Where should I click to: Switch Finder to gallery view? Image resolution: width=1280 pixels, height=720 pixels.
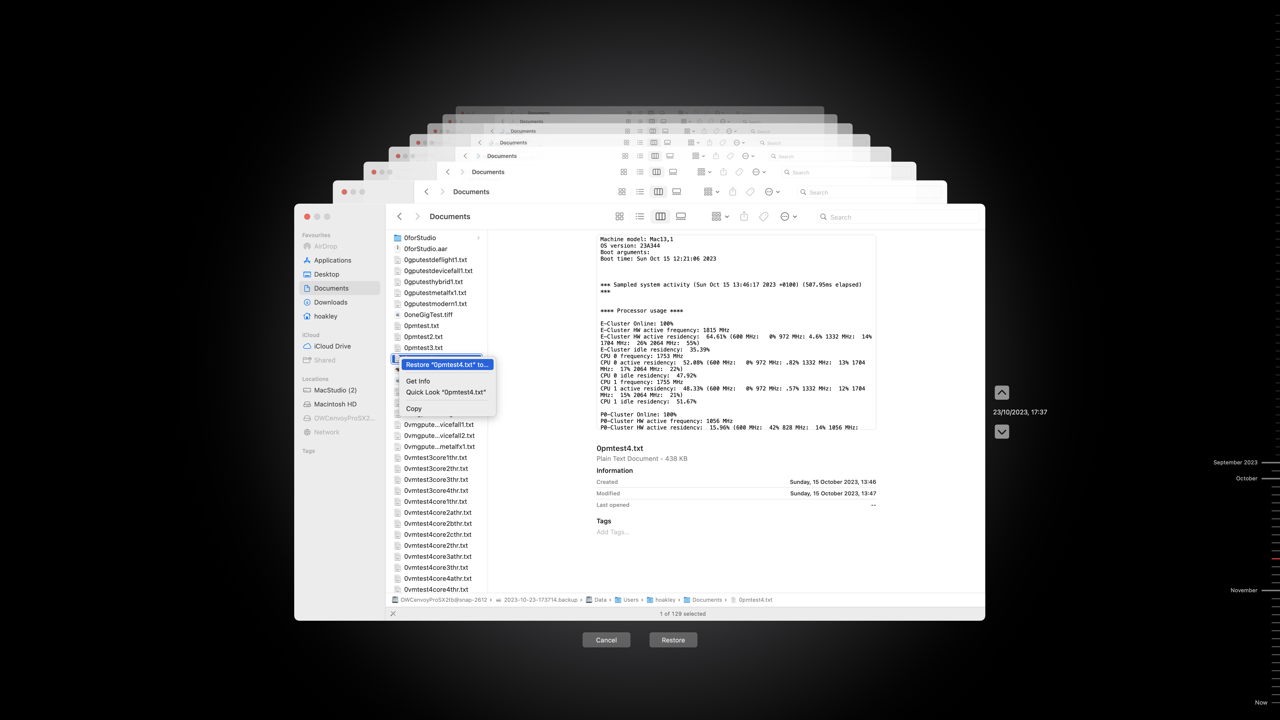pyautogui.click(x=681, y=217)
